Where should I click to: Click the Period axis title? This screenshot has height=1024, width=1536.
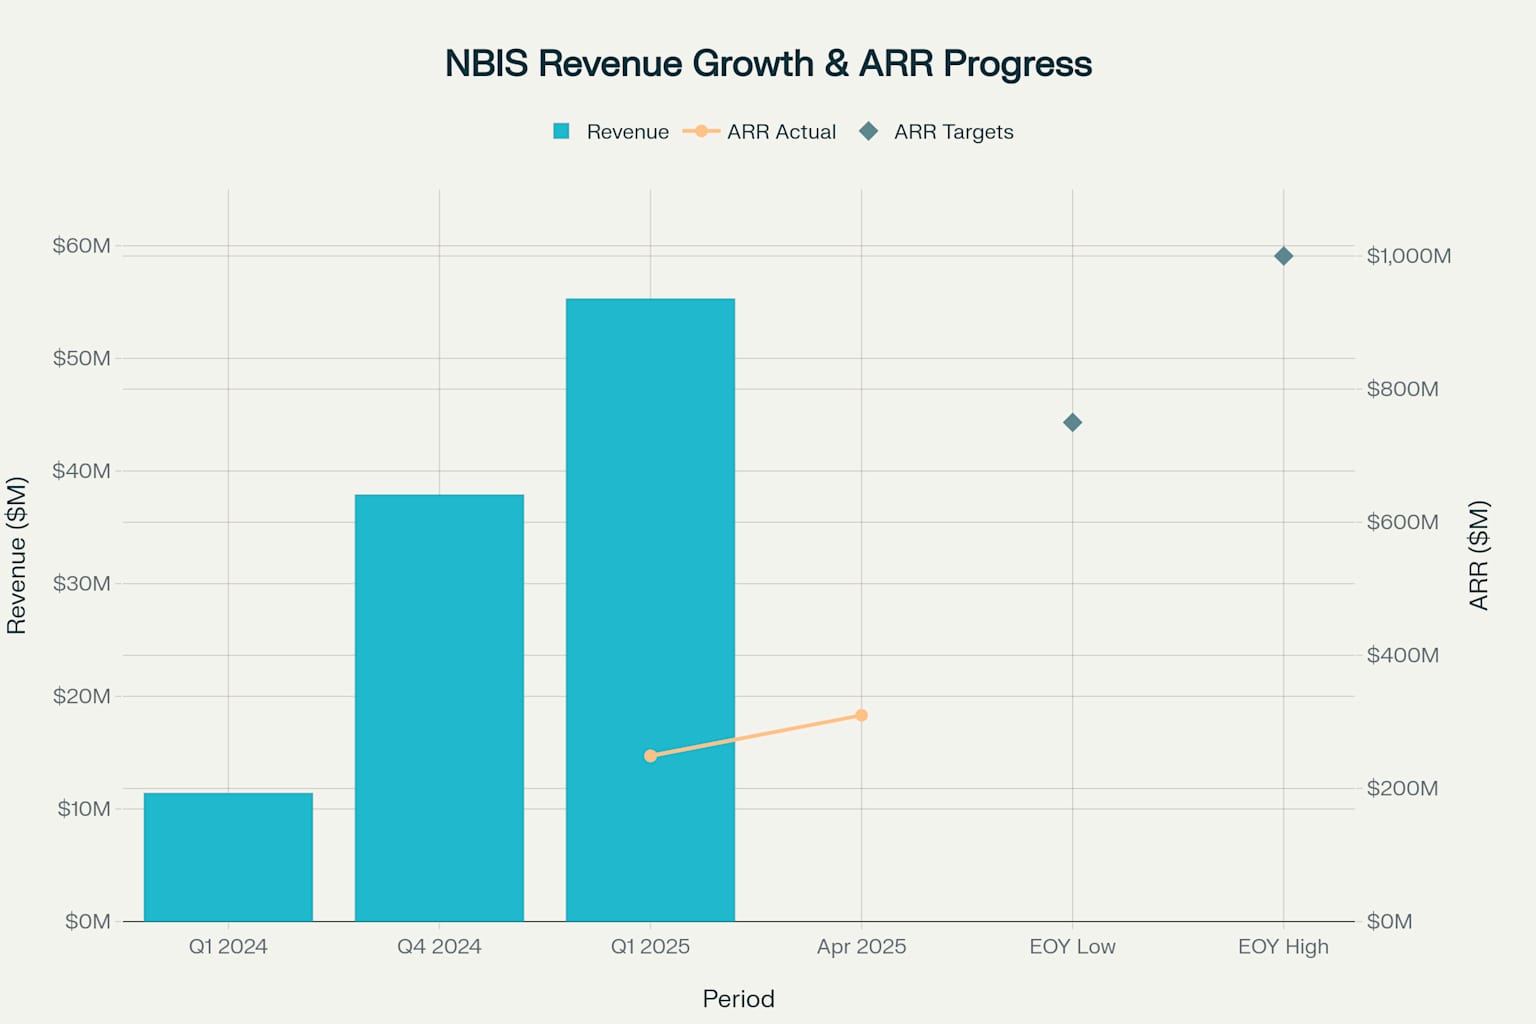(738, 998)
